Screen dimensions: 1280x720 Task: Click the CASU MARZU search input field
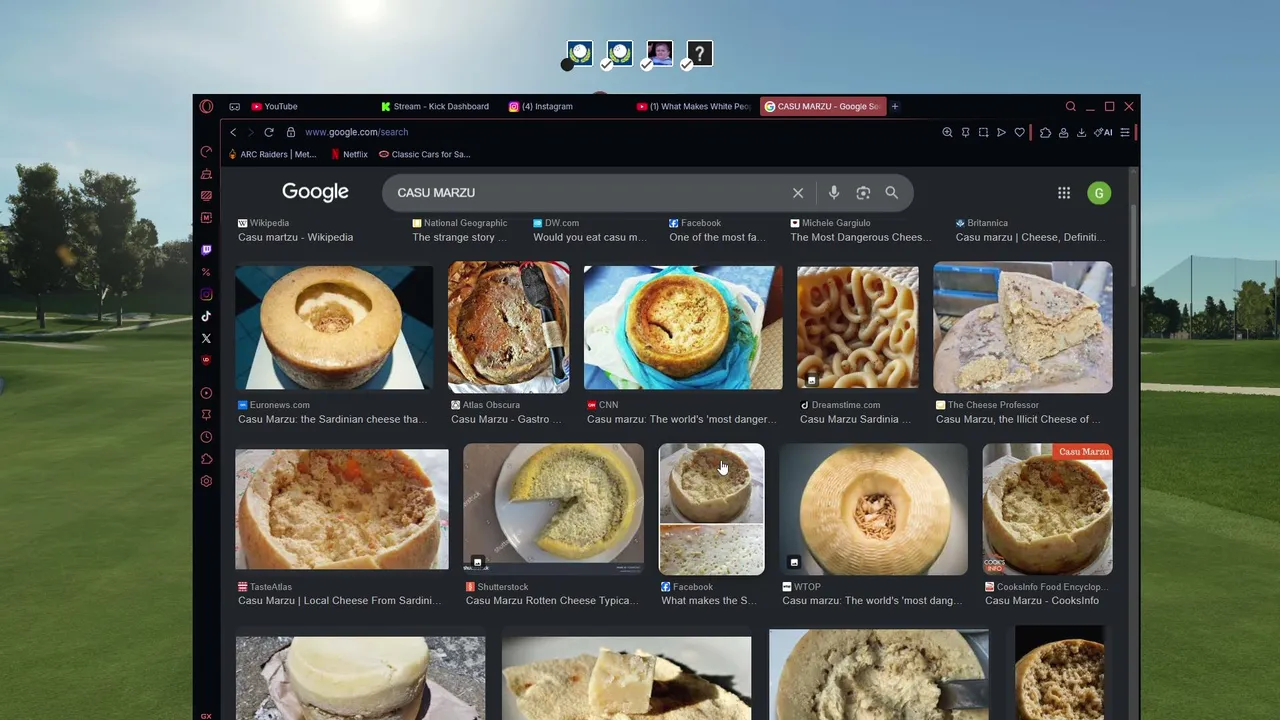(x=590, y=193)
